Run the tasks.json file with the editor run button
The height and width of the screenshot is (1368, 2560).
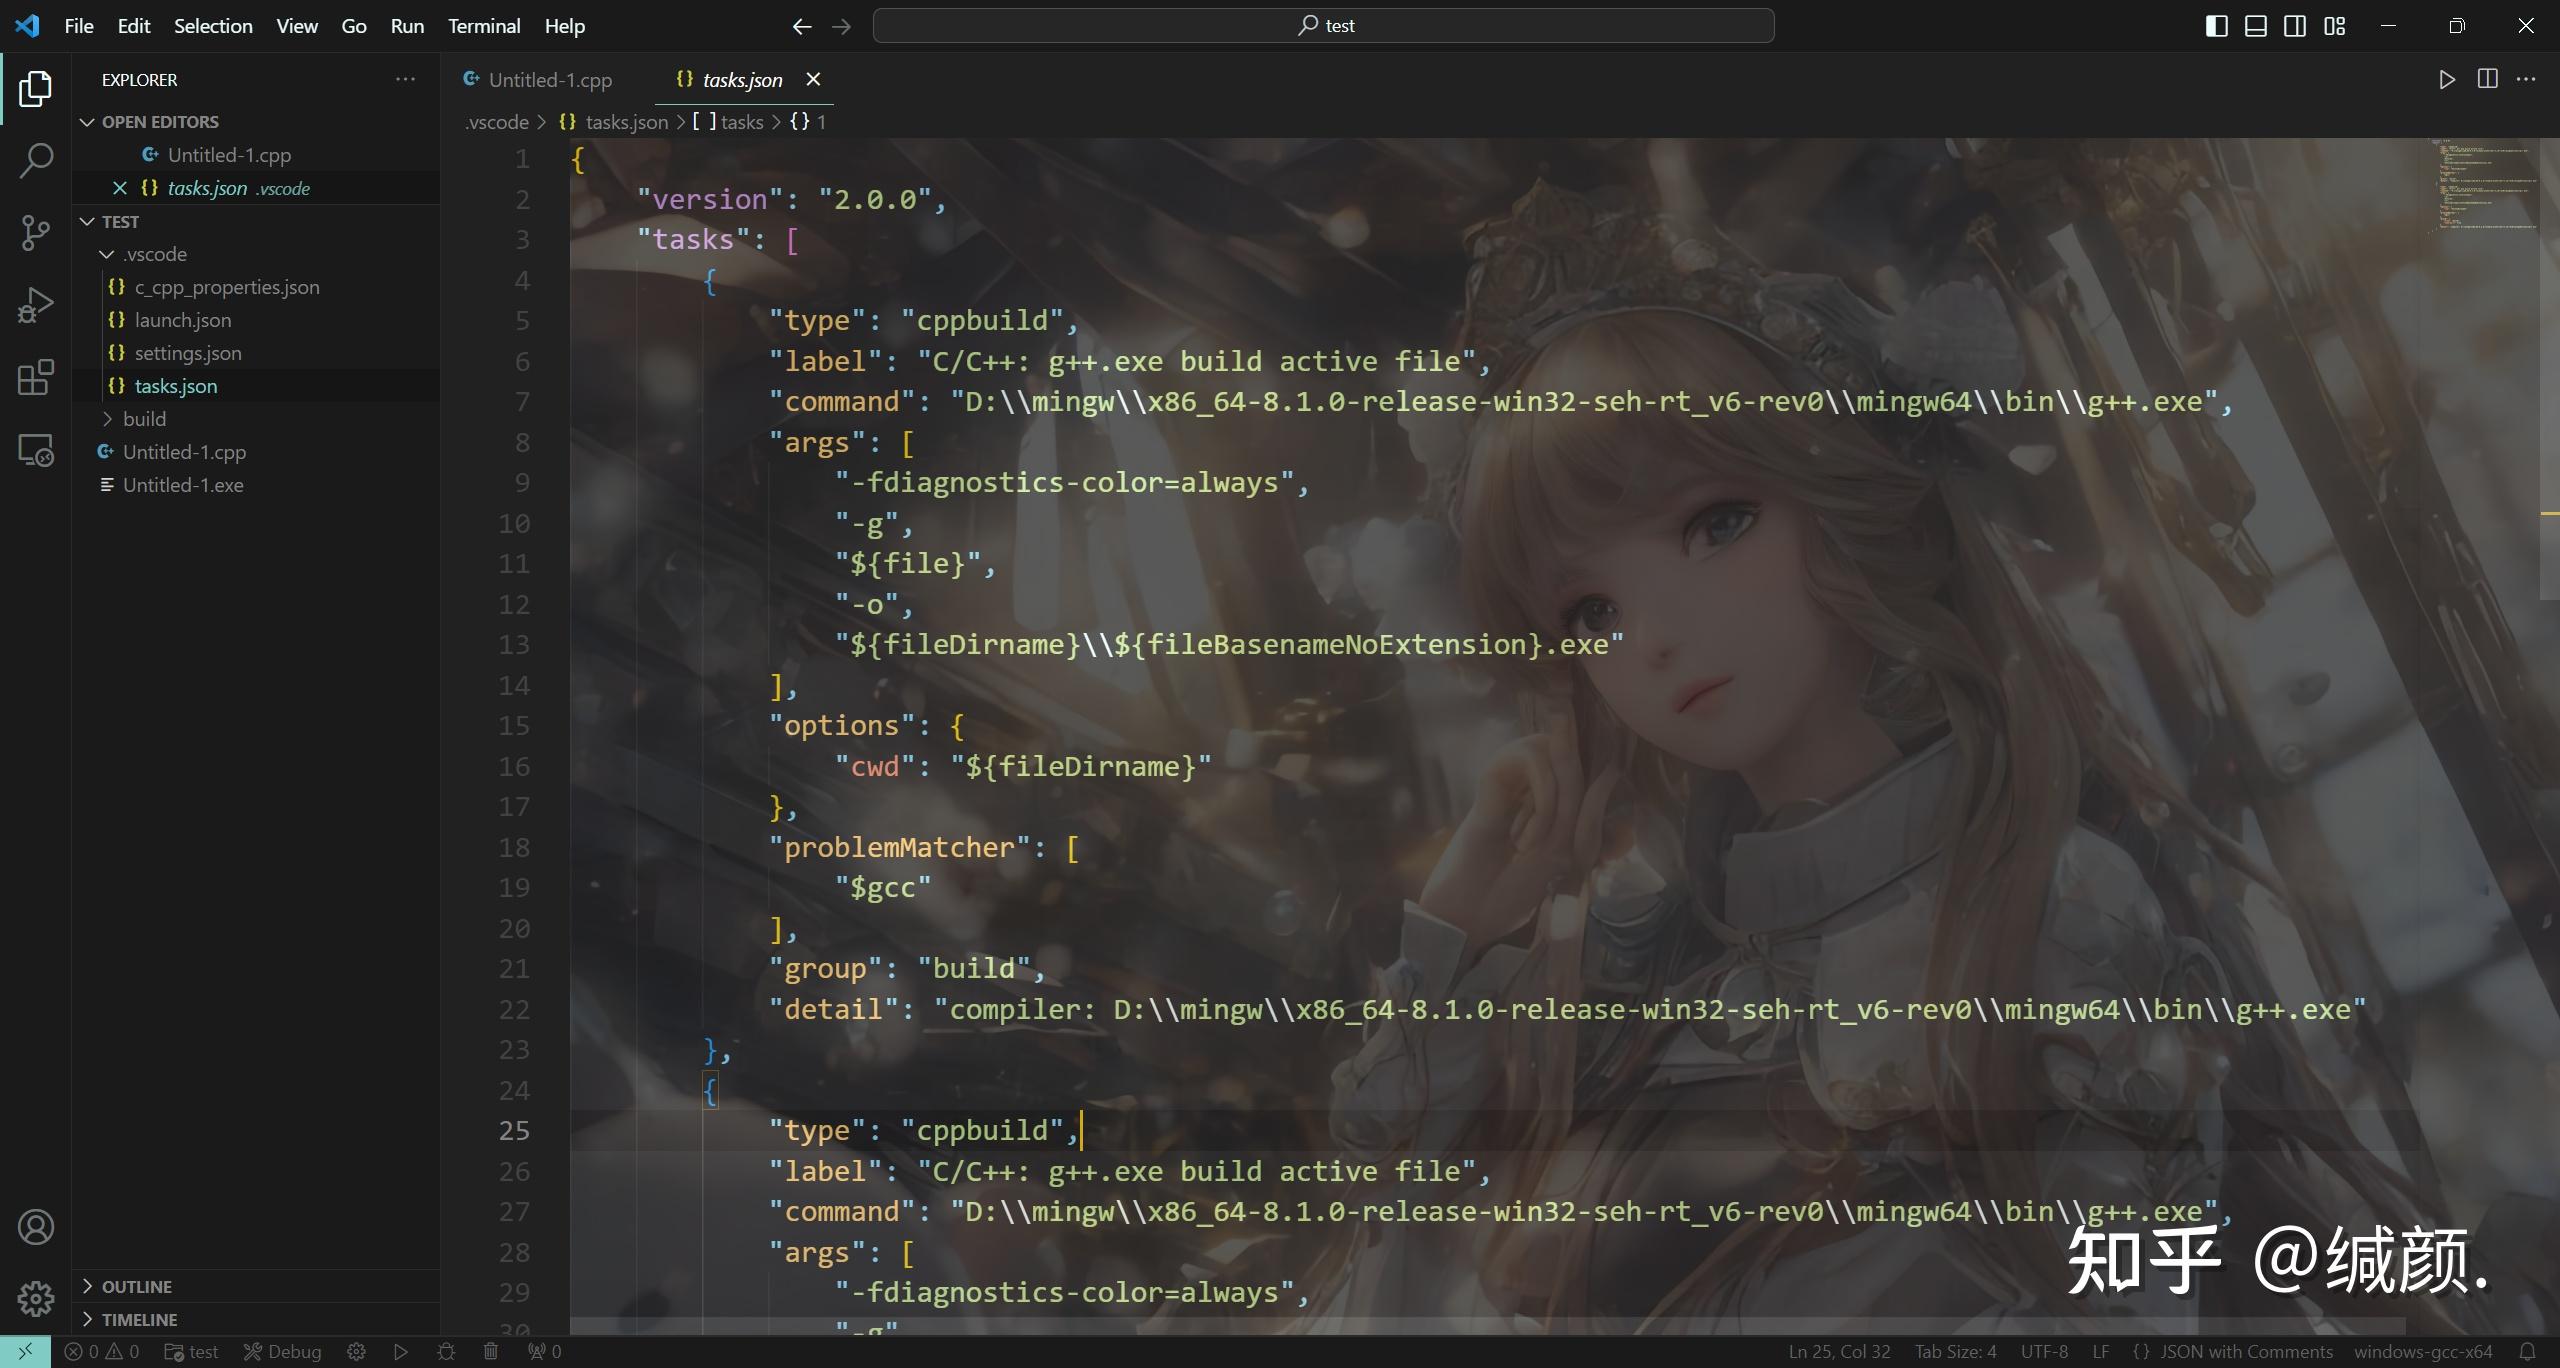click(2446, 80)
